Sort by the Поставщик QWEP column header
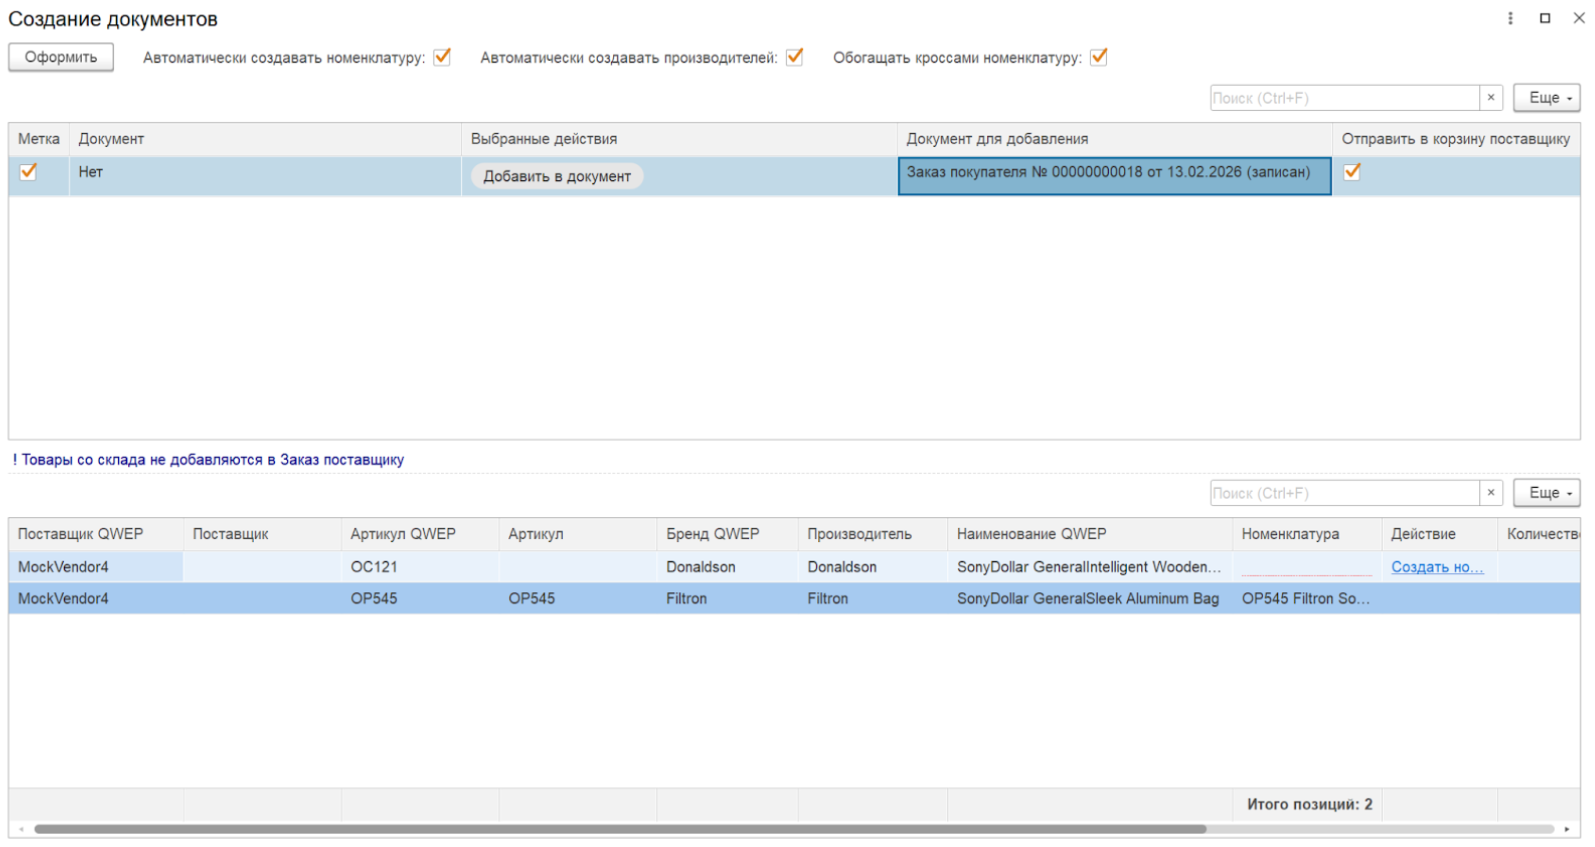 [81, 534]
